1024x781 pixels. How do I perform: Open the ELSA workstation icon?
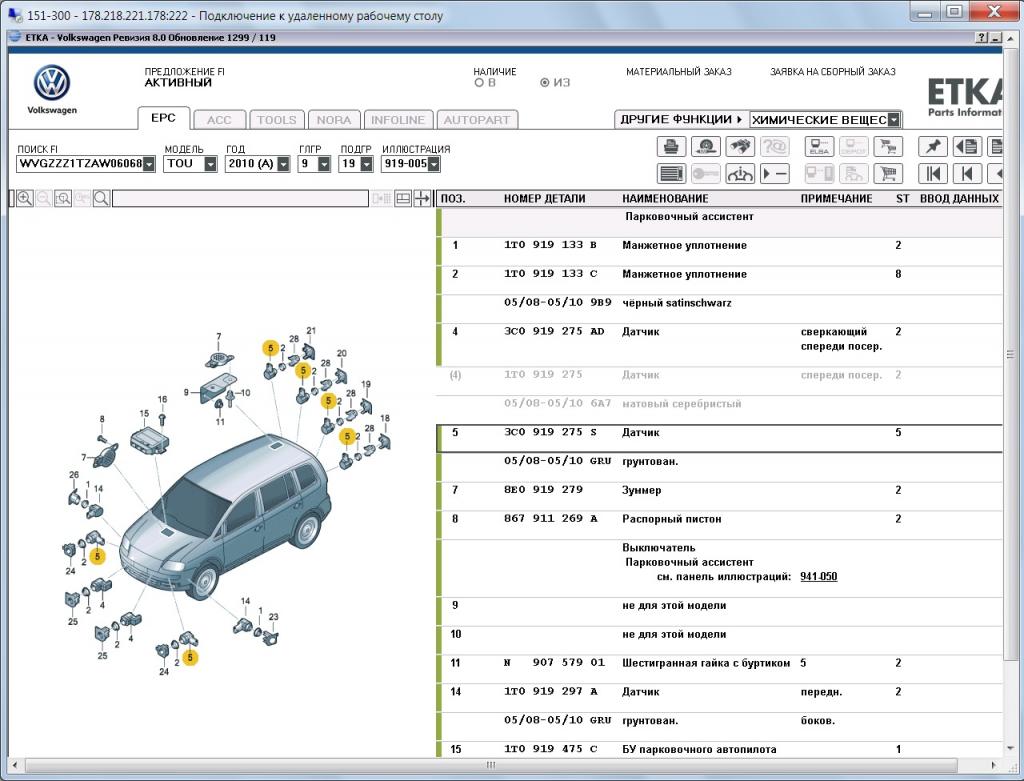point(819,146)
